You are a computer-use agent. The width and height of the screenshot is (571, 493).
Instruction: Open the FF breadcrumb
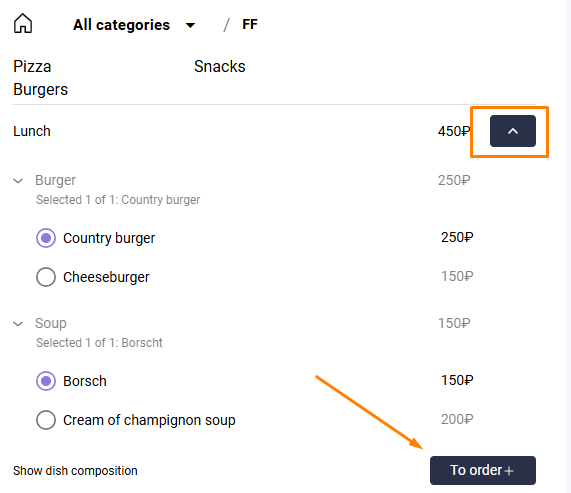pos(250,24)
